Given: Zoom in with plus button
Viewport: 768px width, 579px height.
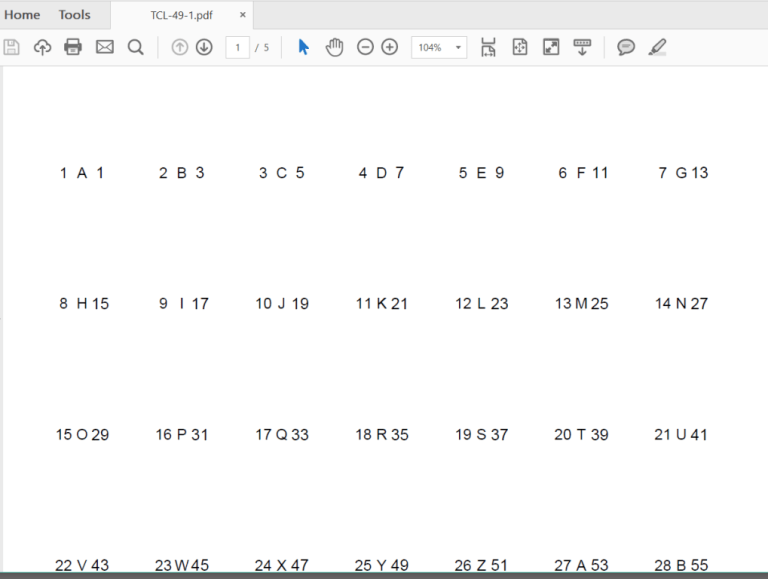Looking at the screenshot, I should click(x=390, y=47).
